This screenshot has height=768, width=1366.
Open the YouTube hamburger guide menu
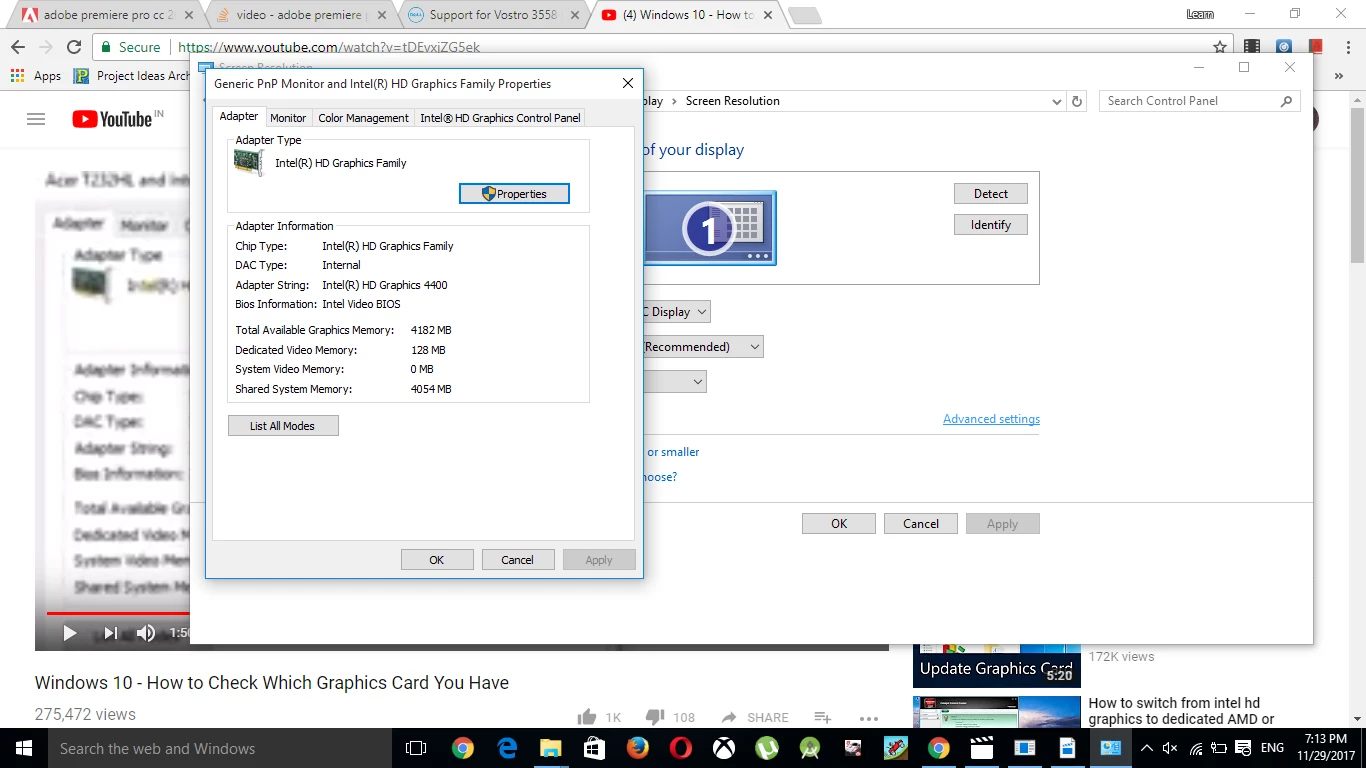[x=36, y=119]
